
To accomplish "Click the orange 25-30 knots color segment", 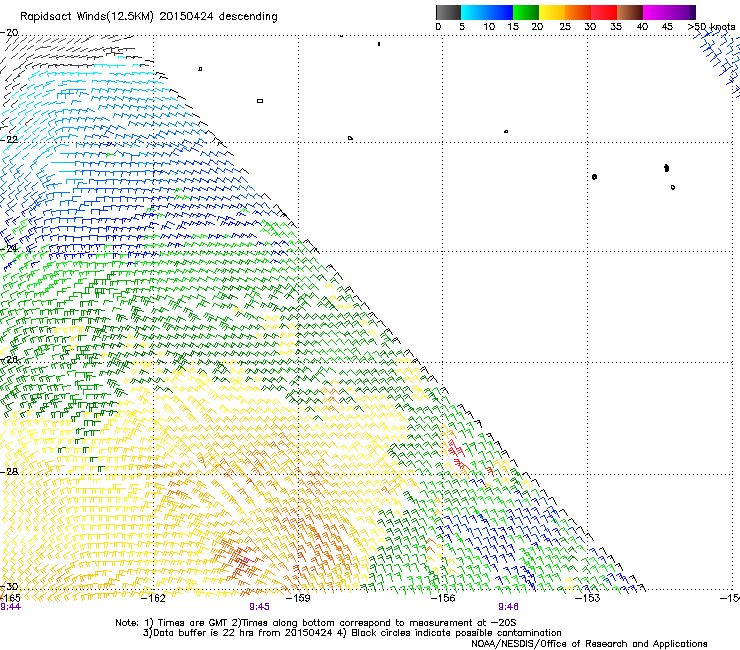I will click(x=578, y=12).
